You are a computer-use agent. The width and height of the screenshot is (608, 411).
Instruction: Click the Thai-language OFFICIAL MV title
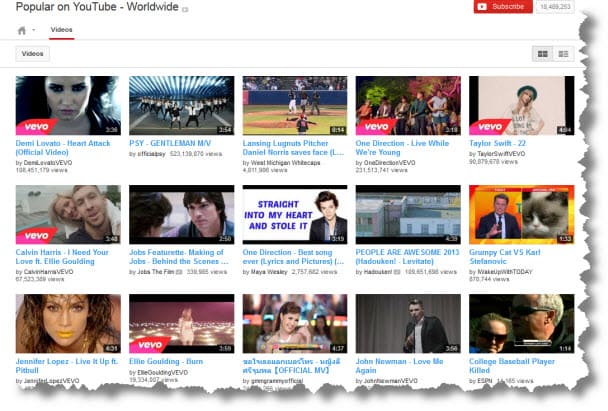(x=292, y=366)
